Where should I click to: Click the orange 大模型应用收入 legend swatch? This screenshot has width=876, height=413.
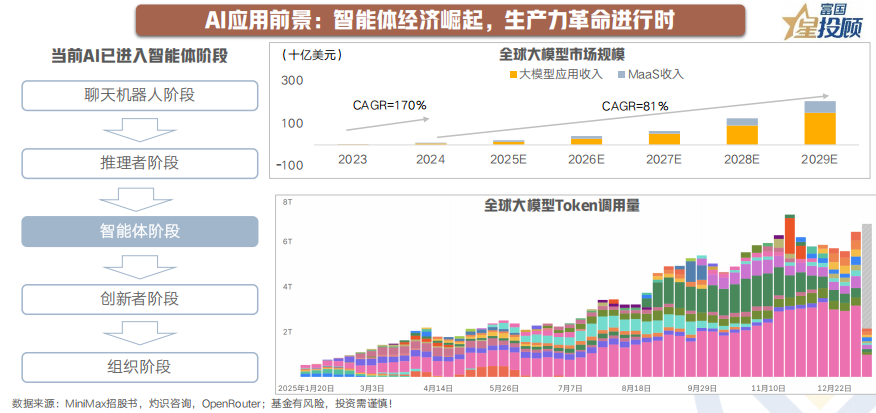[511, 75]
